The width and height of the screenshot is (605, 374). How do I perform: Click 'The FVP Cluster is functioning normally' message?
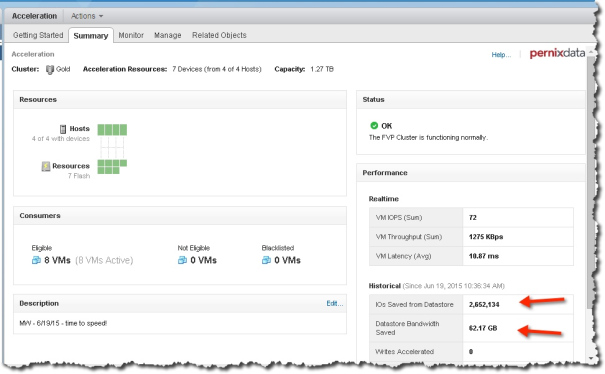pyautogui.click(x=428, y=138)
